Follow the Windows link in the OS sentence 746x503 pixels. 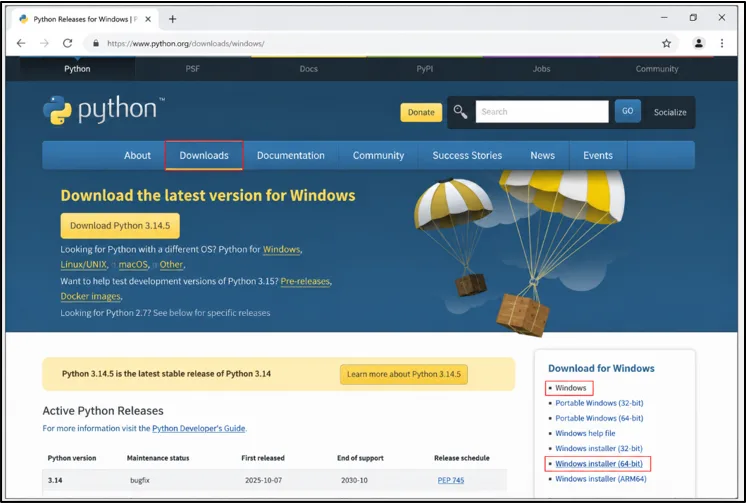click(281, 249)
